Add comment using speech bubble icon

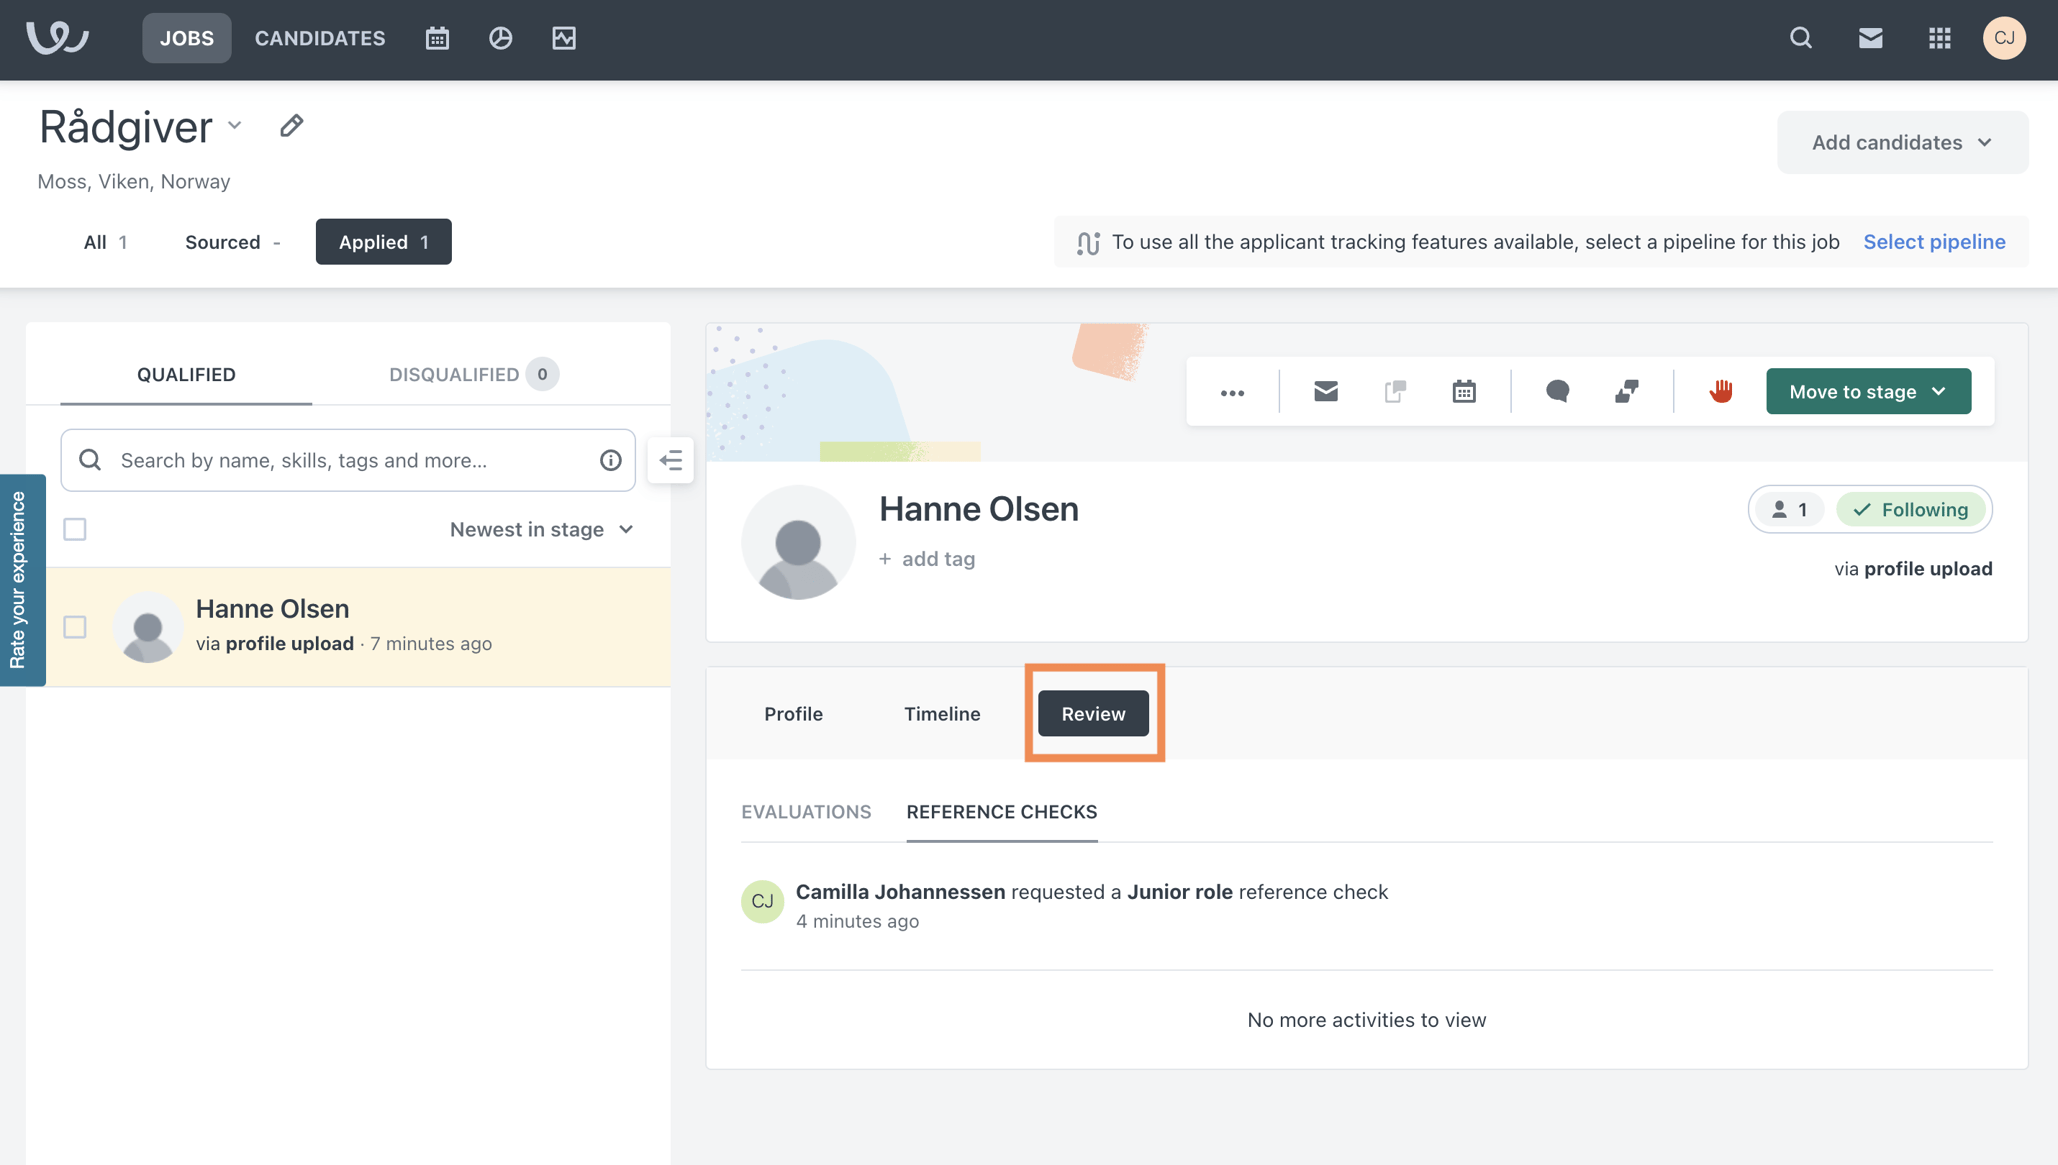click(x=1557, y=391)
